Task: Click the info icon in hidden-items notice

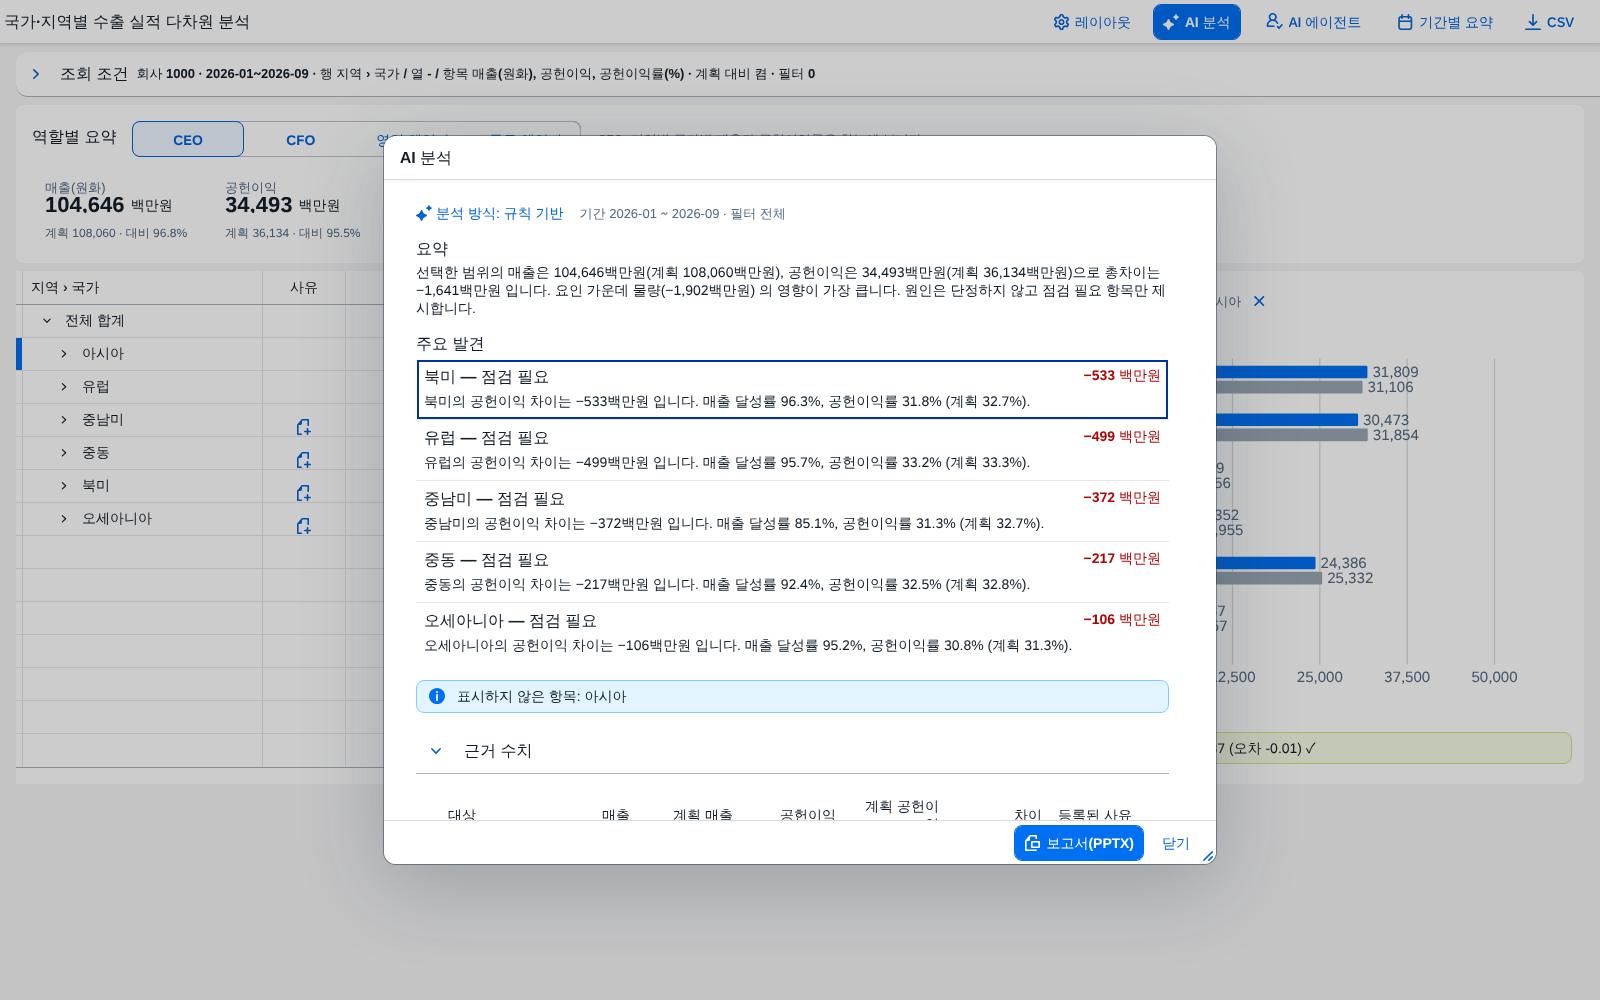Action: 437,696
